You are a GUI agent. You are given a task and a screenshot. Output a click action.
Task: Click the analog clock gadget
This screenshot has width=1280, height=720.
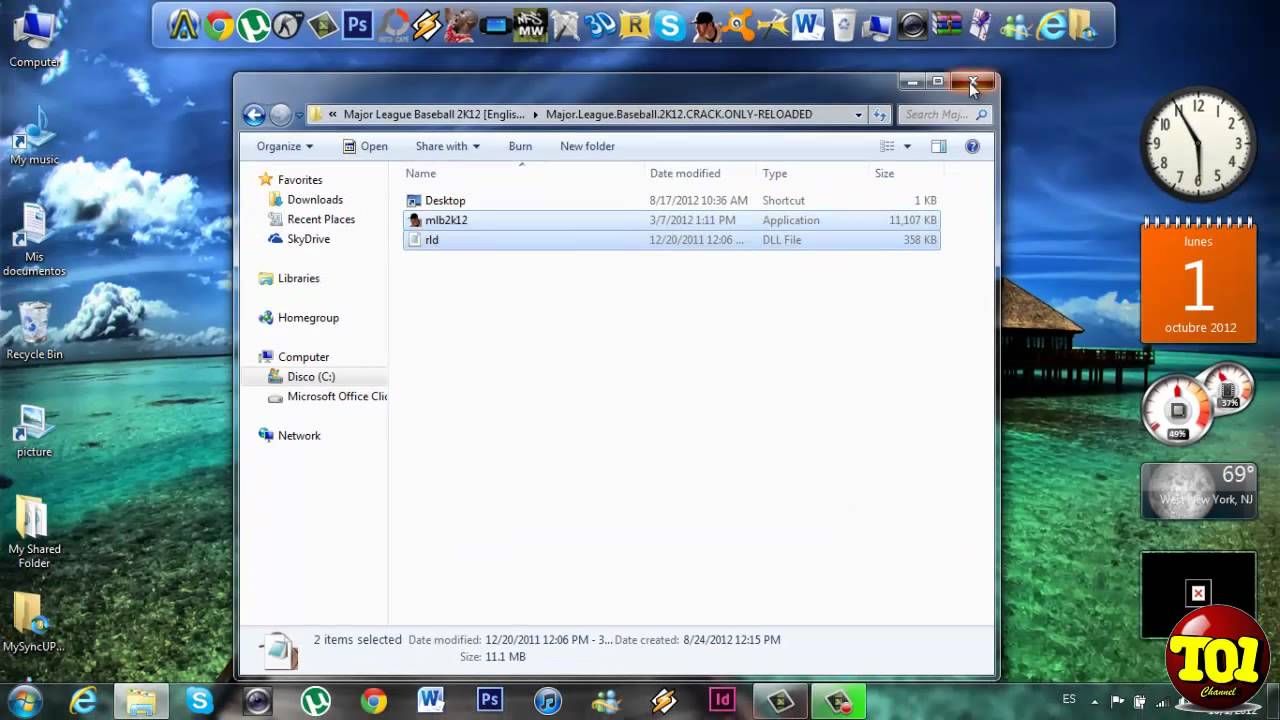click(x=1198, y=144)
